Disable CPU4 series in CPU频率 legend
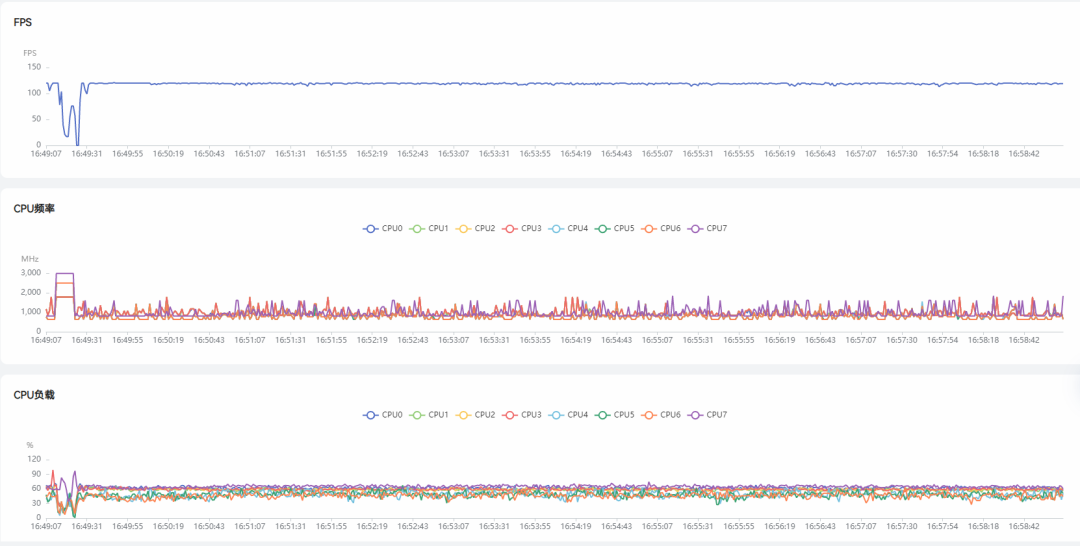Screen dimensions: 1080x546 click(x=556, y=229)
